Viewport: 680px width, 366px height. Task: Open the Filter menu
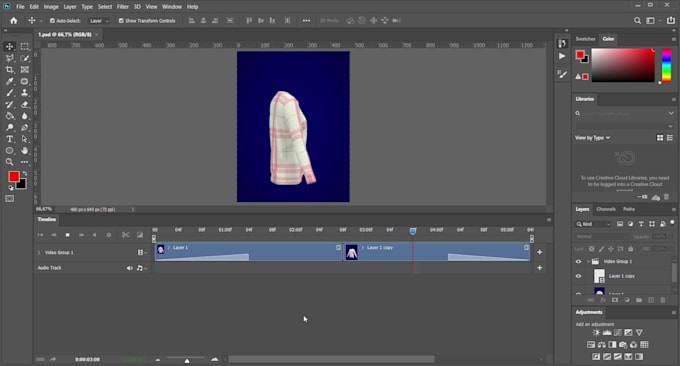(x=123, y=7)
